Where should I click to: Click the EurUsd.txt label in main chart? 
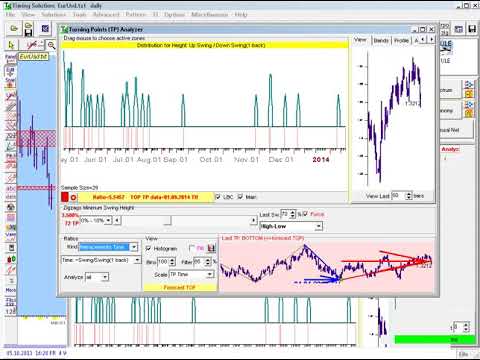point(33,57)
